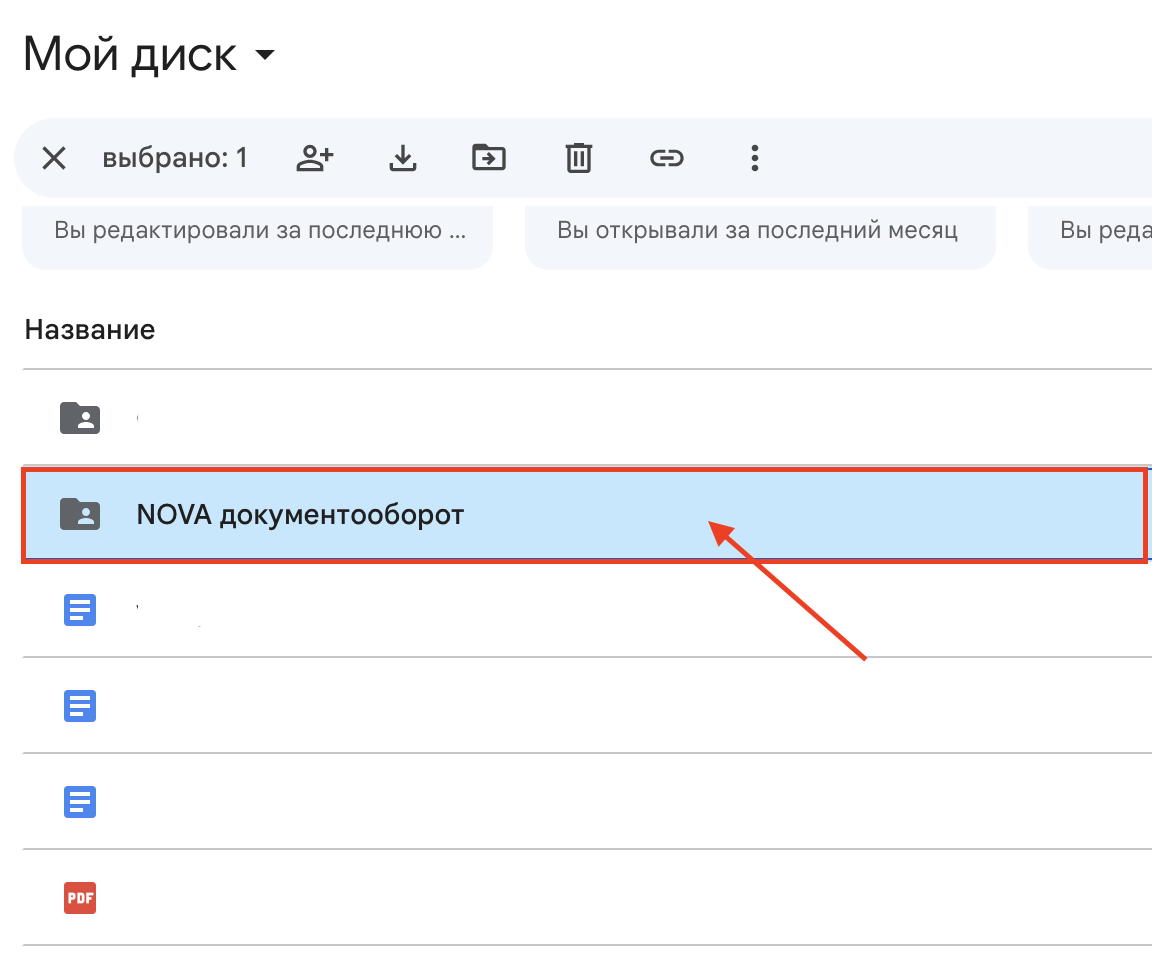This screenshot has width=1152, height=956.
Task: Click the download icon in toolbar
Action: coord(403,158)
